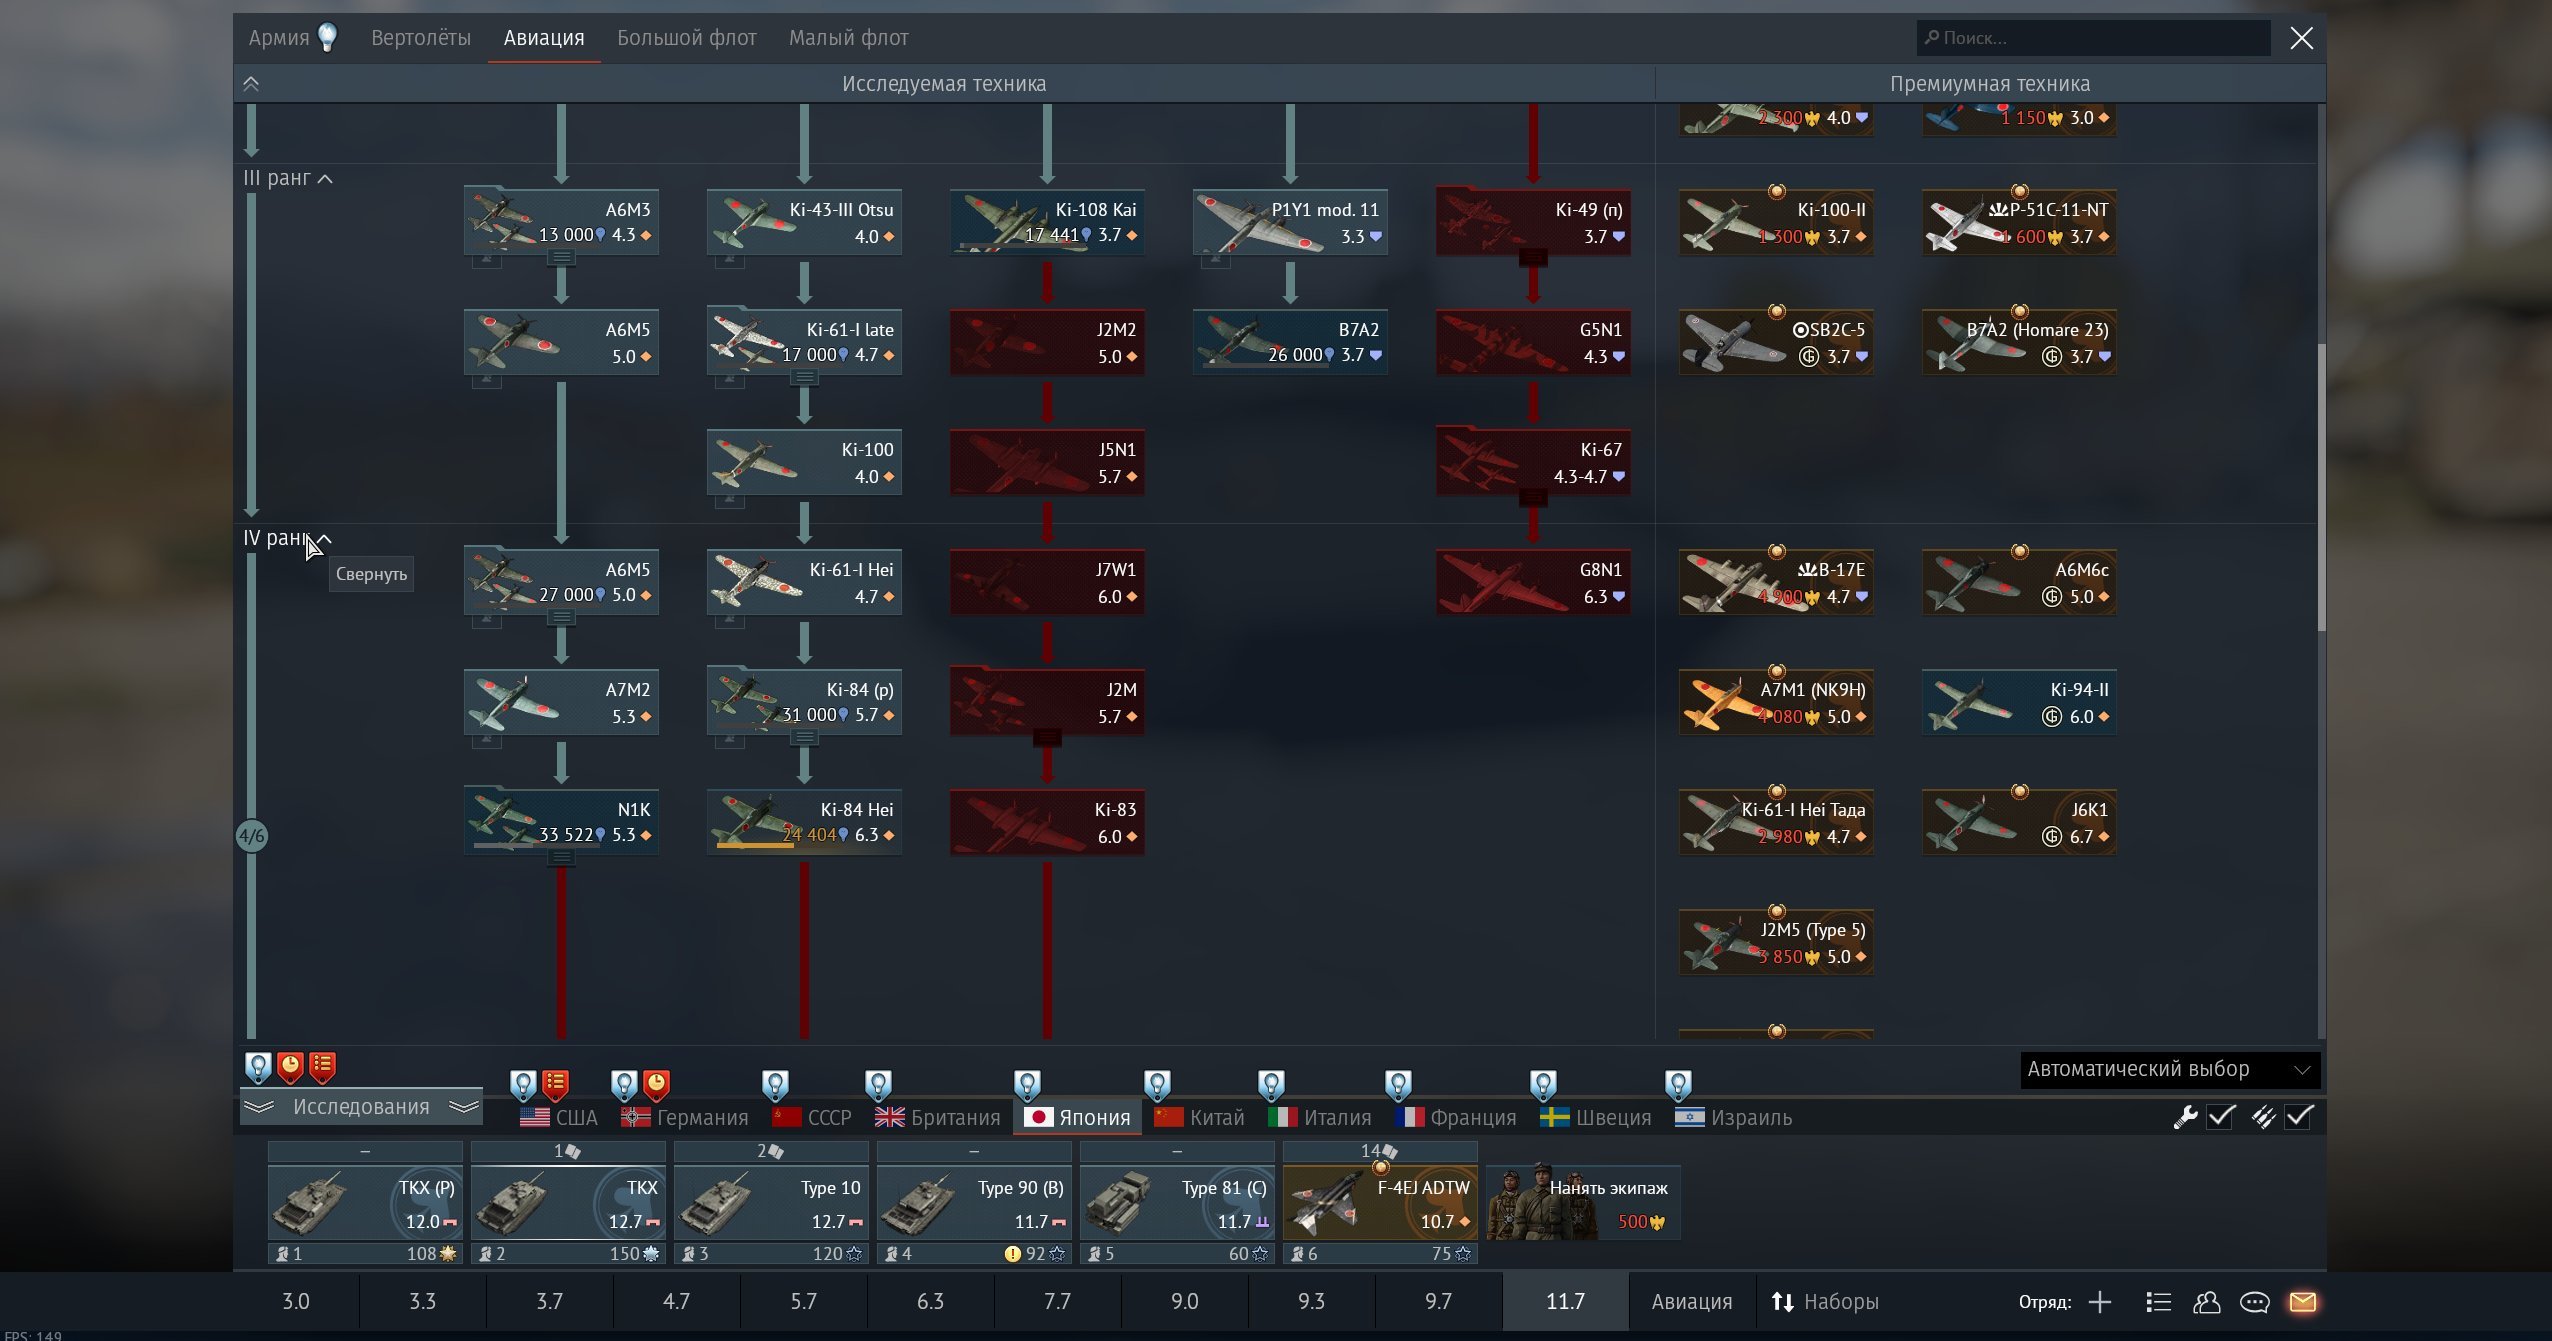The height and width of the screenshot is (1341, 2552).
Task: Click the Наборы presets button
Action: pyautogui.click(x=1826, y=1301)
